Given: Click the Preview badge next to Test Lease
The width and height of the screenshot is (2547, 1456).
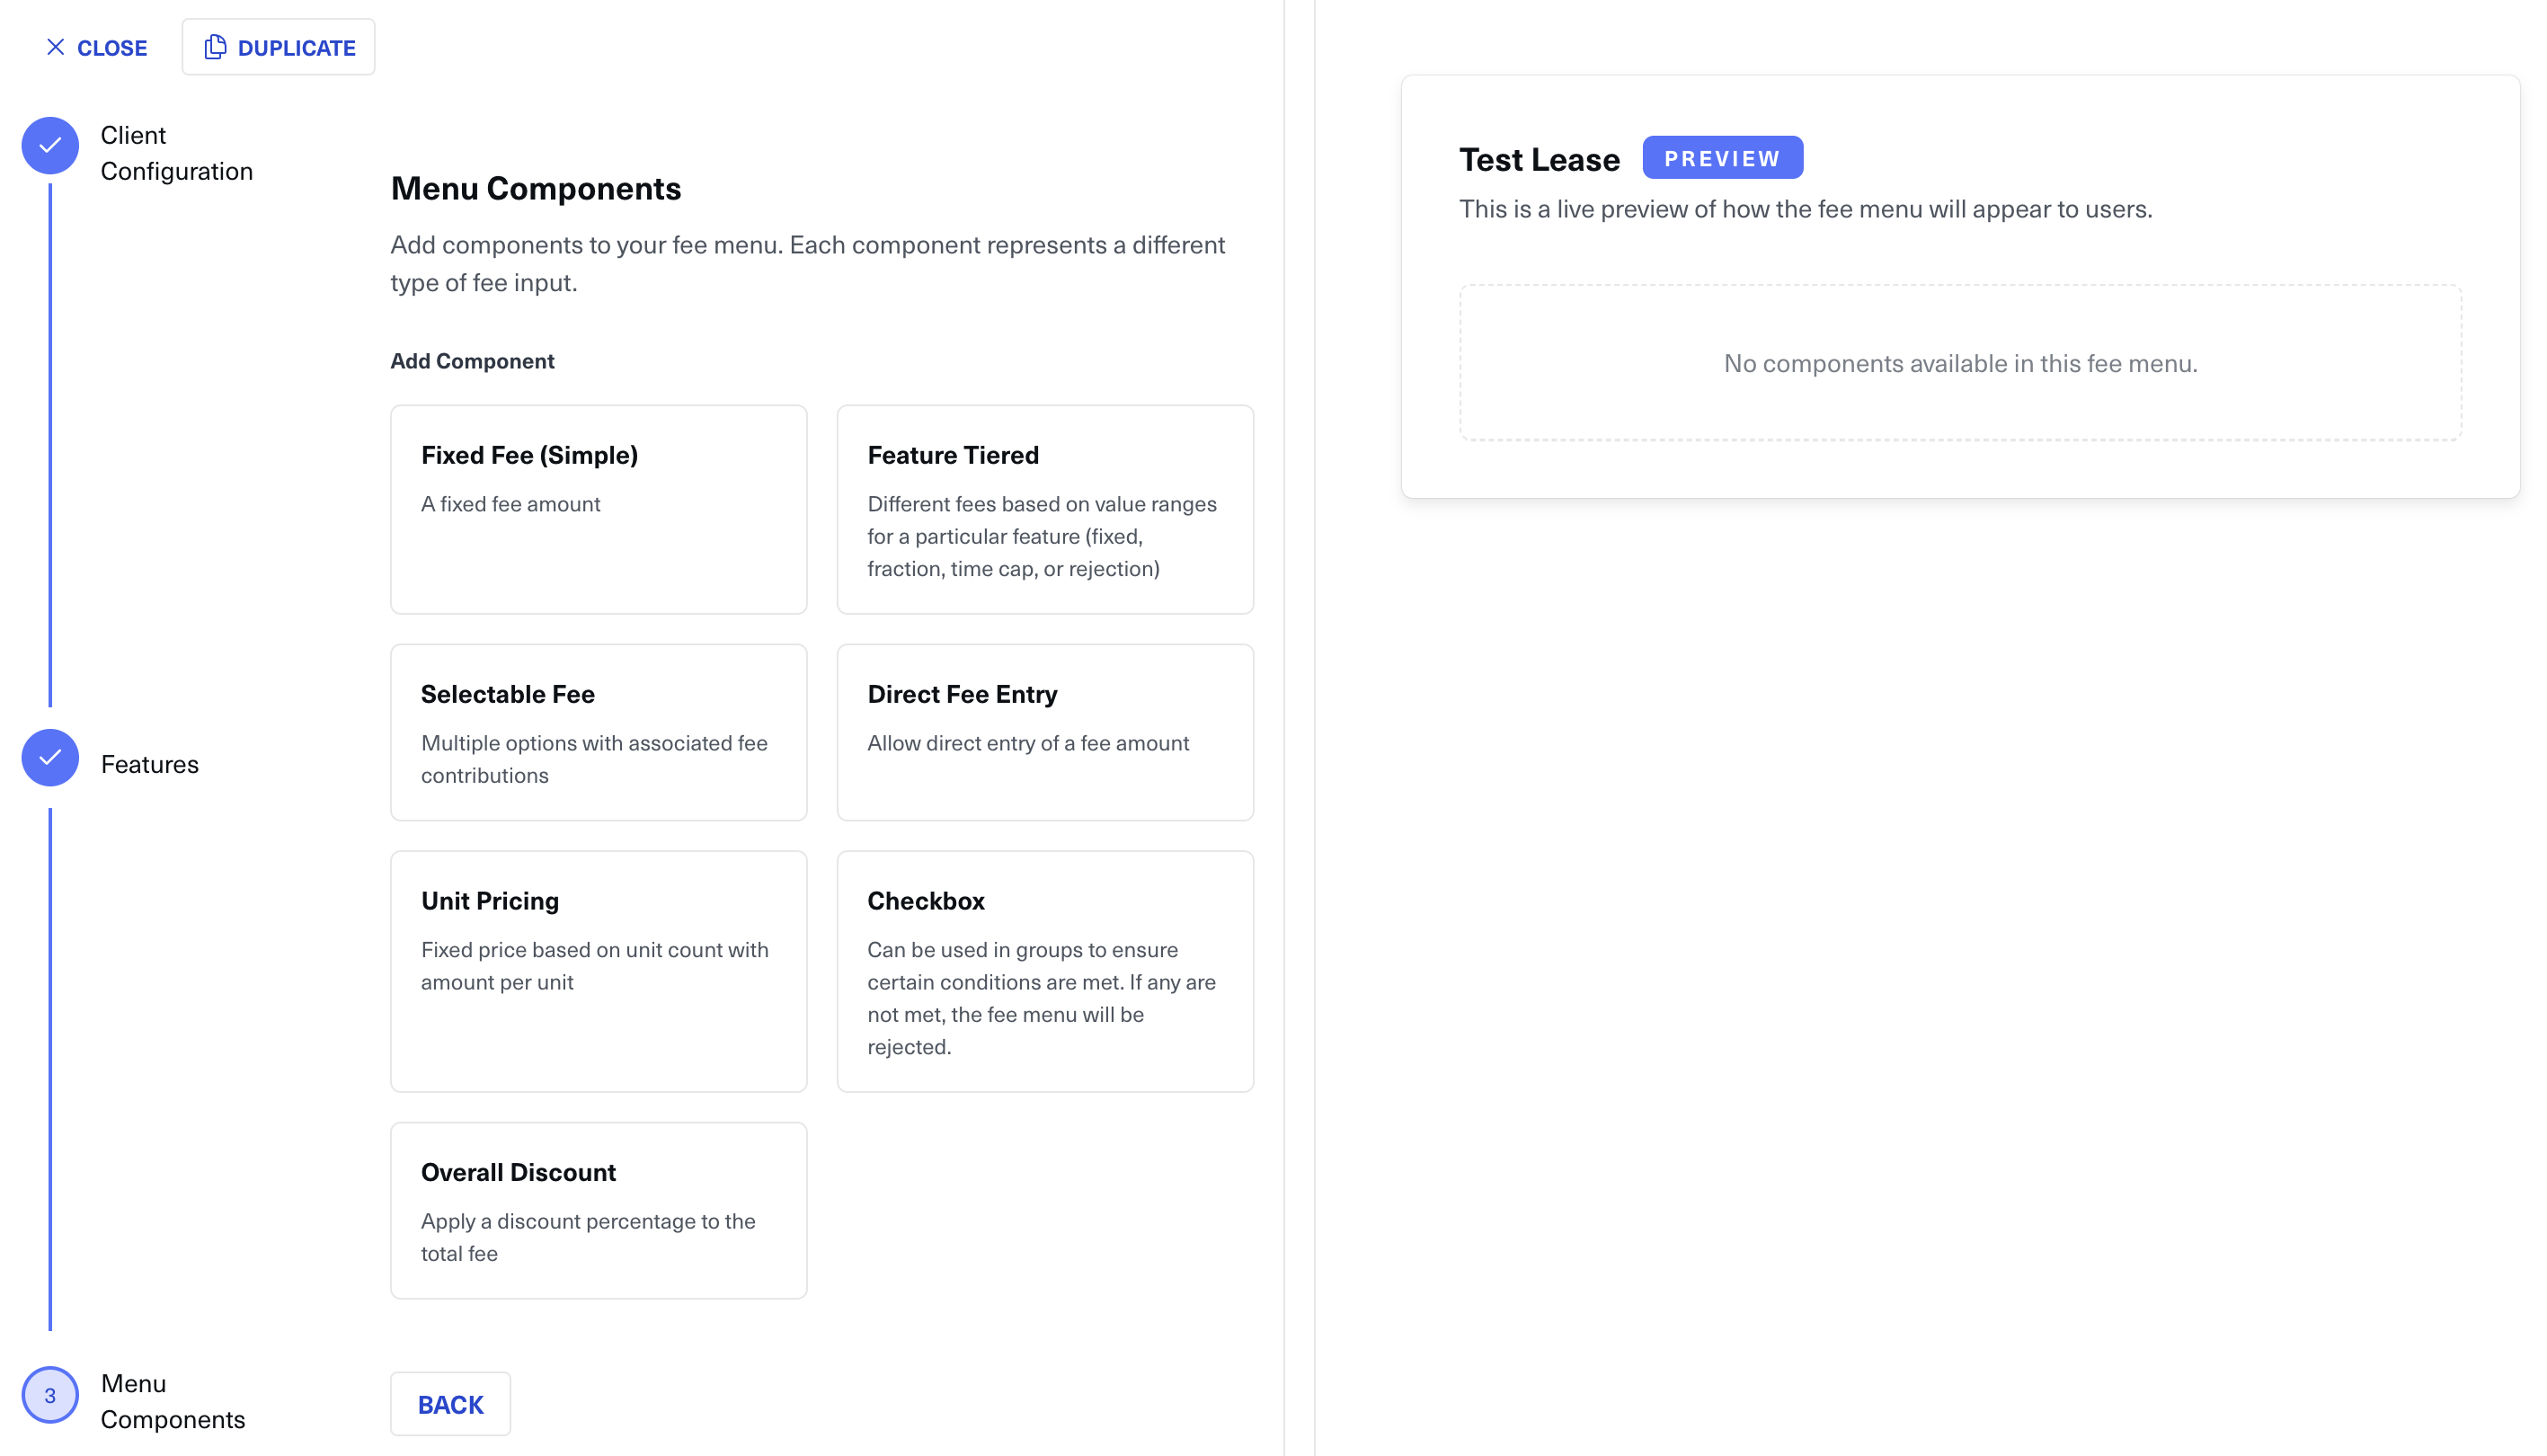Looking at the screenshot, I should tap(1721, 158).
